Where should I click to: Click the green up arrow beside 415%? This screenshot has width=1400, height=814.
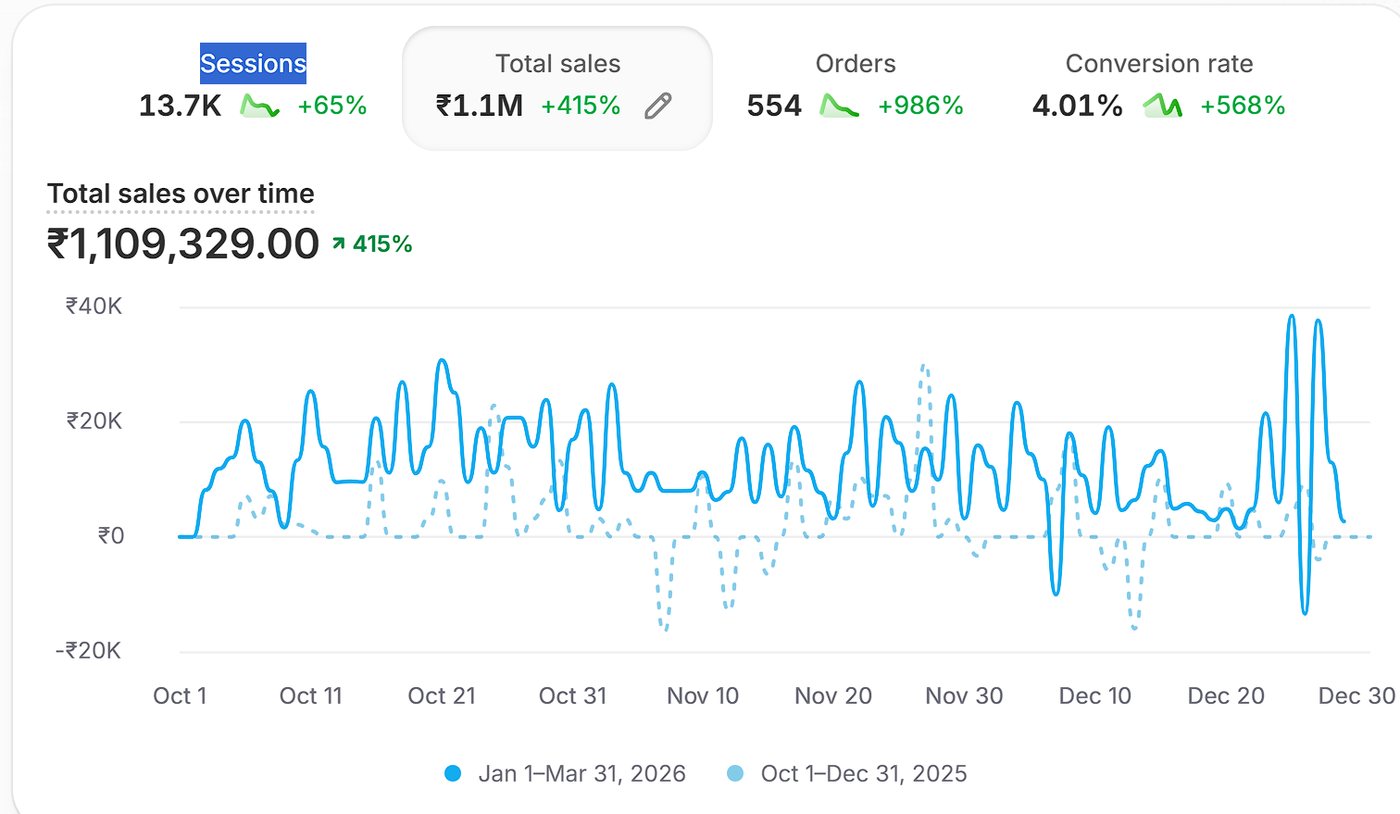click(338, 243)
